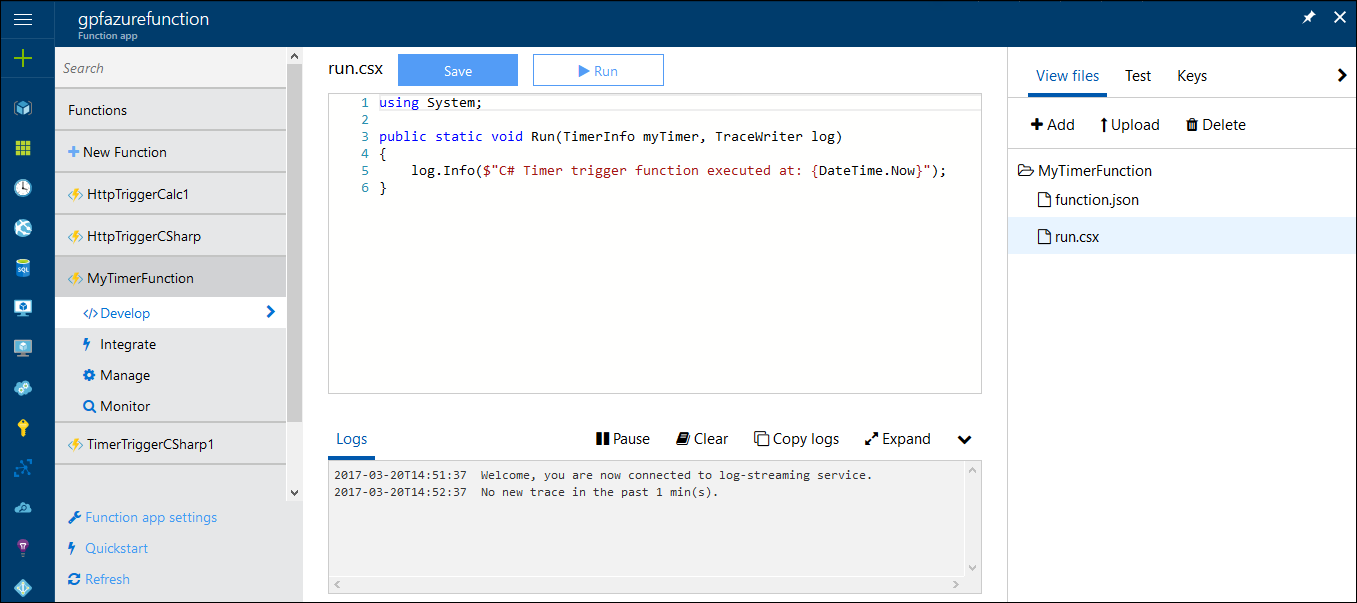Click the Refresh link
The height and width of the screenshot is (603, 1357).
tap(99, 579)
